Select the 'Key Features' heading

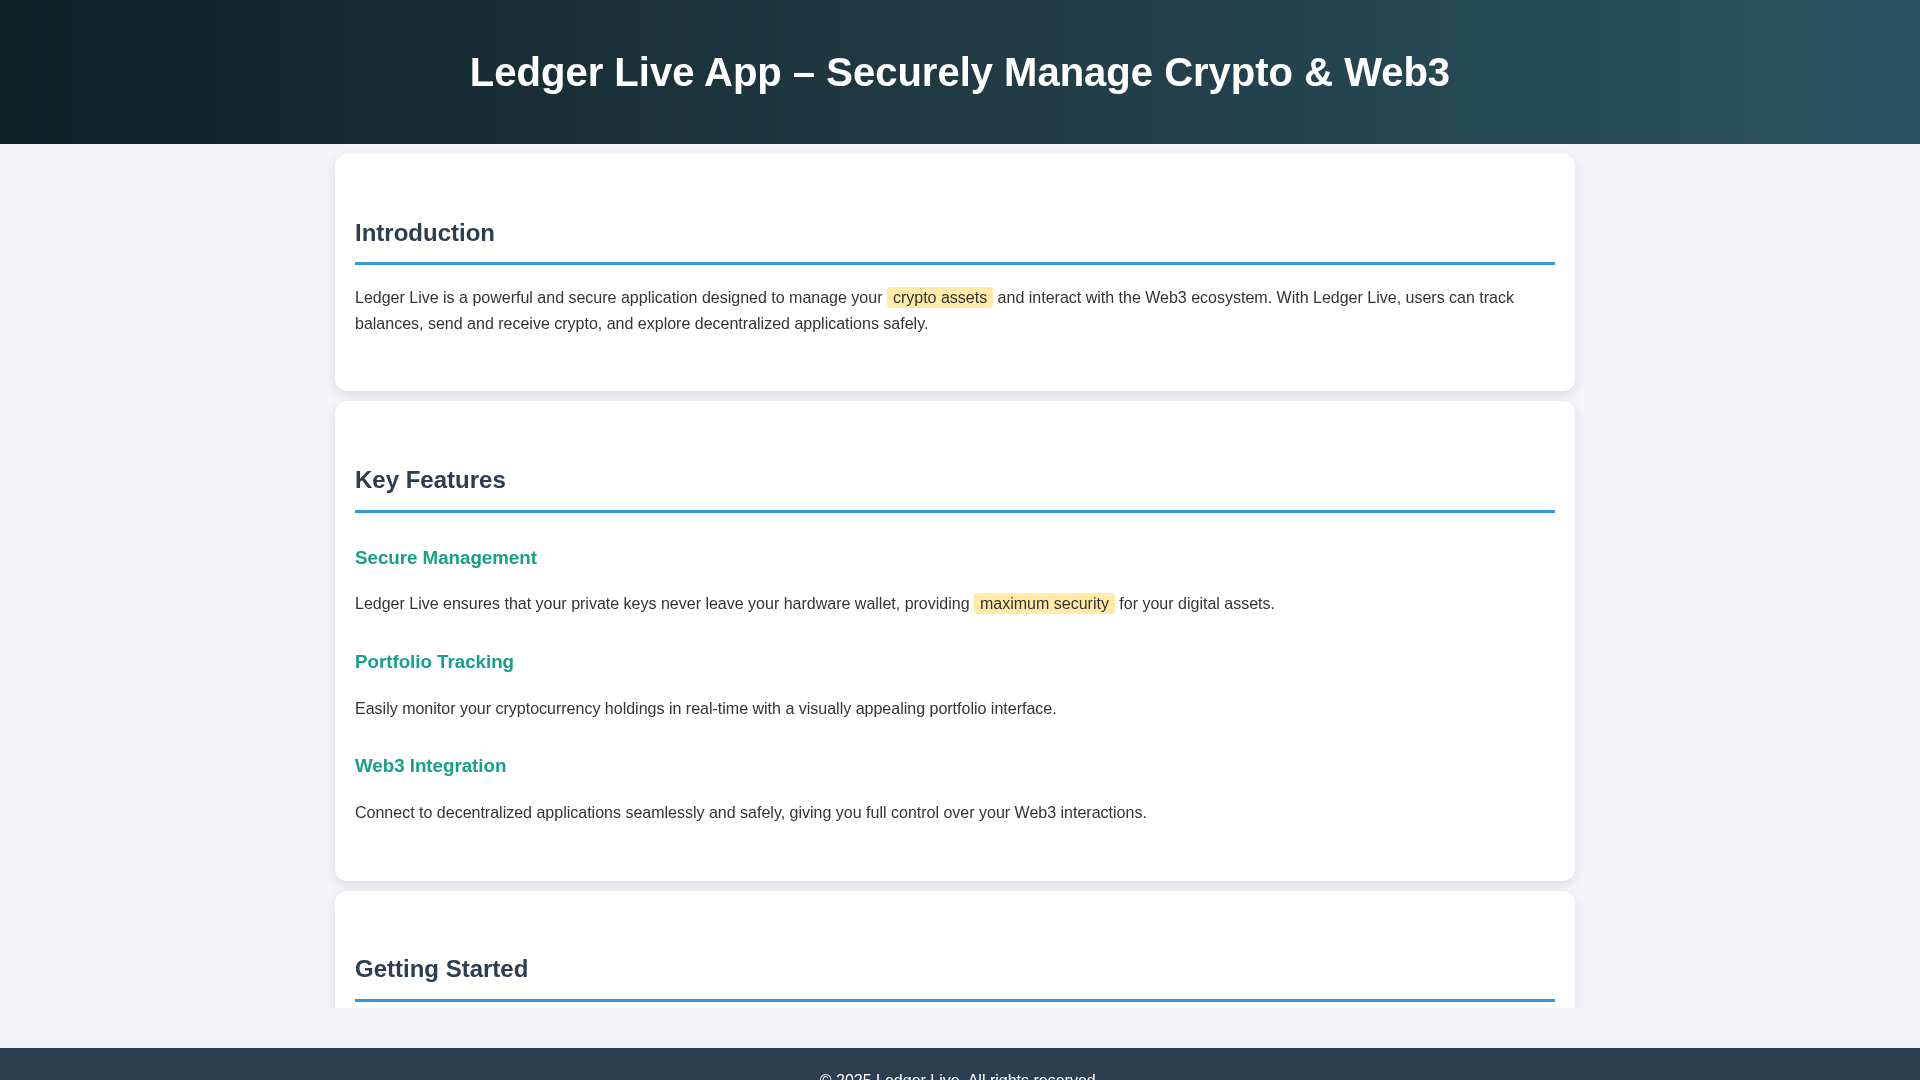coord(430,480)
